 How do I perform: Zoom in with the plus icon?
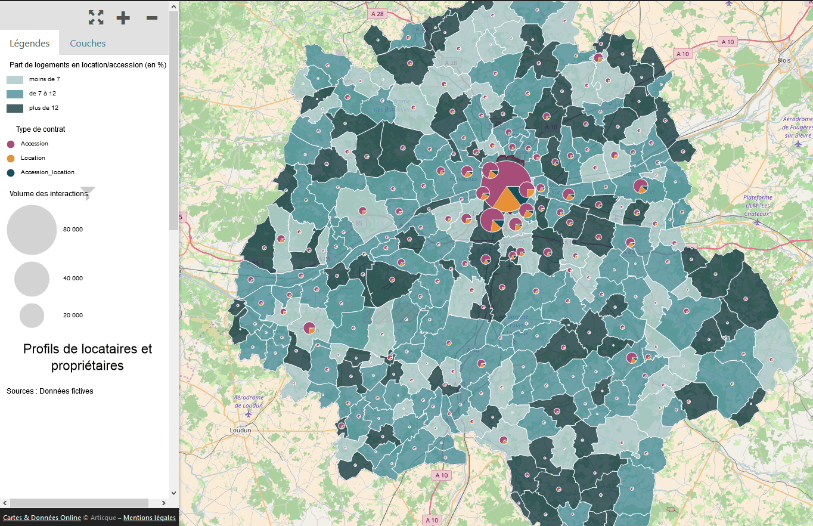(123, 17)
